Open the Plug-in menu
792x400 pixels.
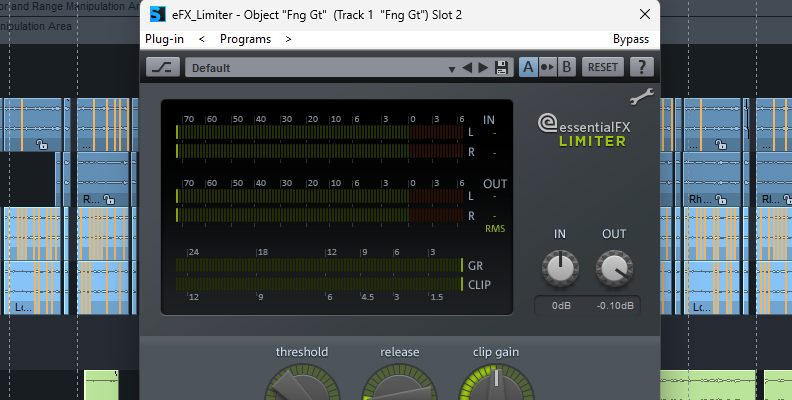point(163,39)
